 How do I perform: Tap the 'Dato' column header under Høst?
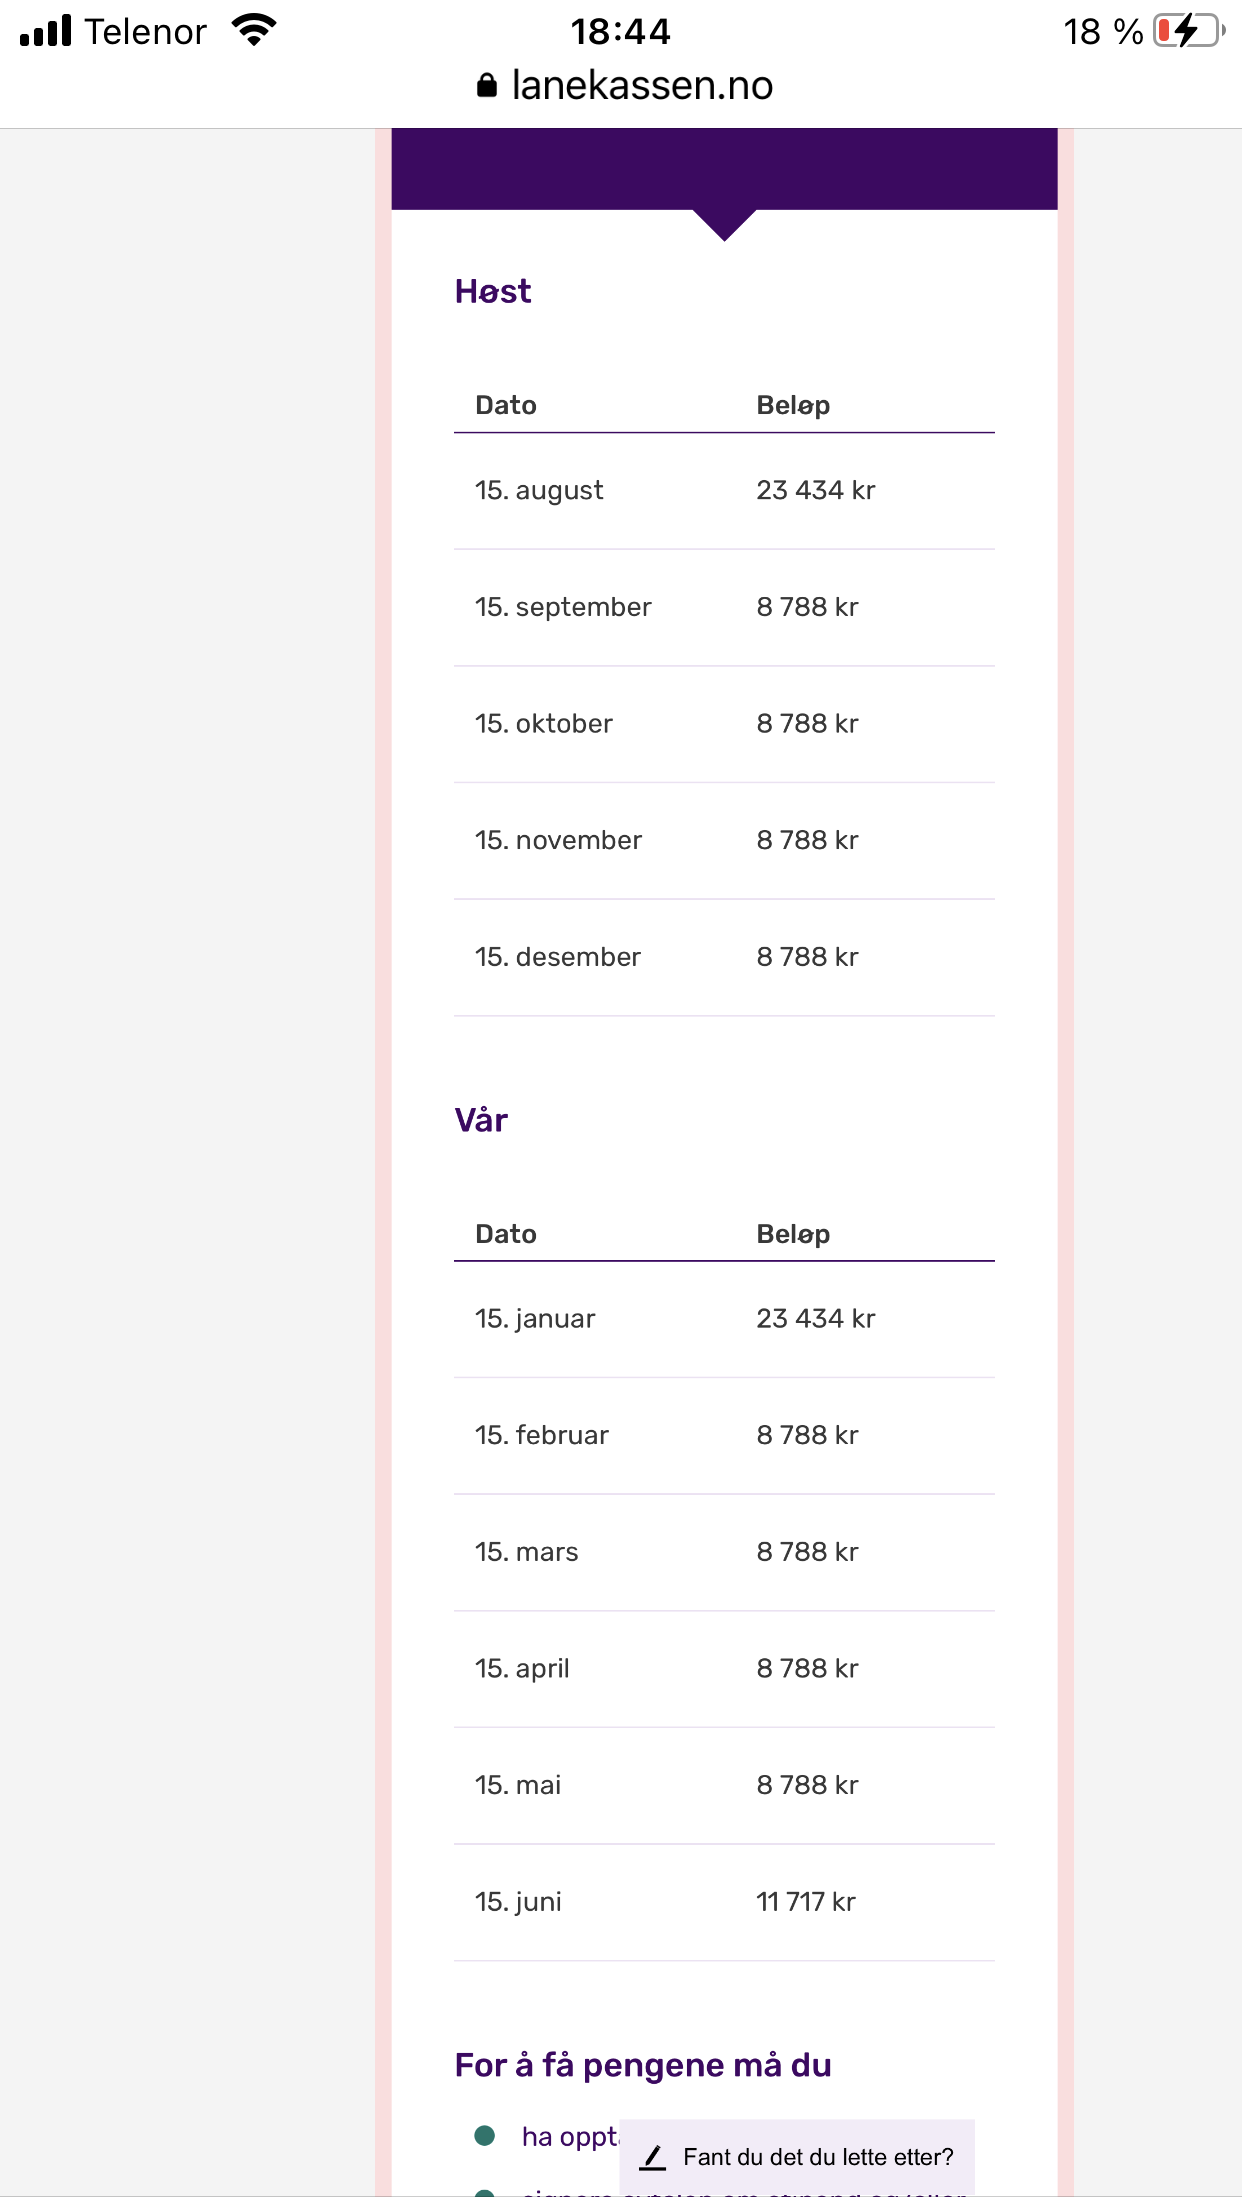point(506,405)
